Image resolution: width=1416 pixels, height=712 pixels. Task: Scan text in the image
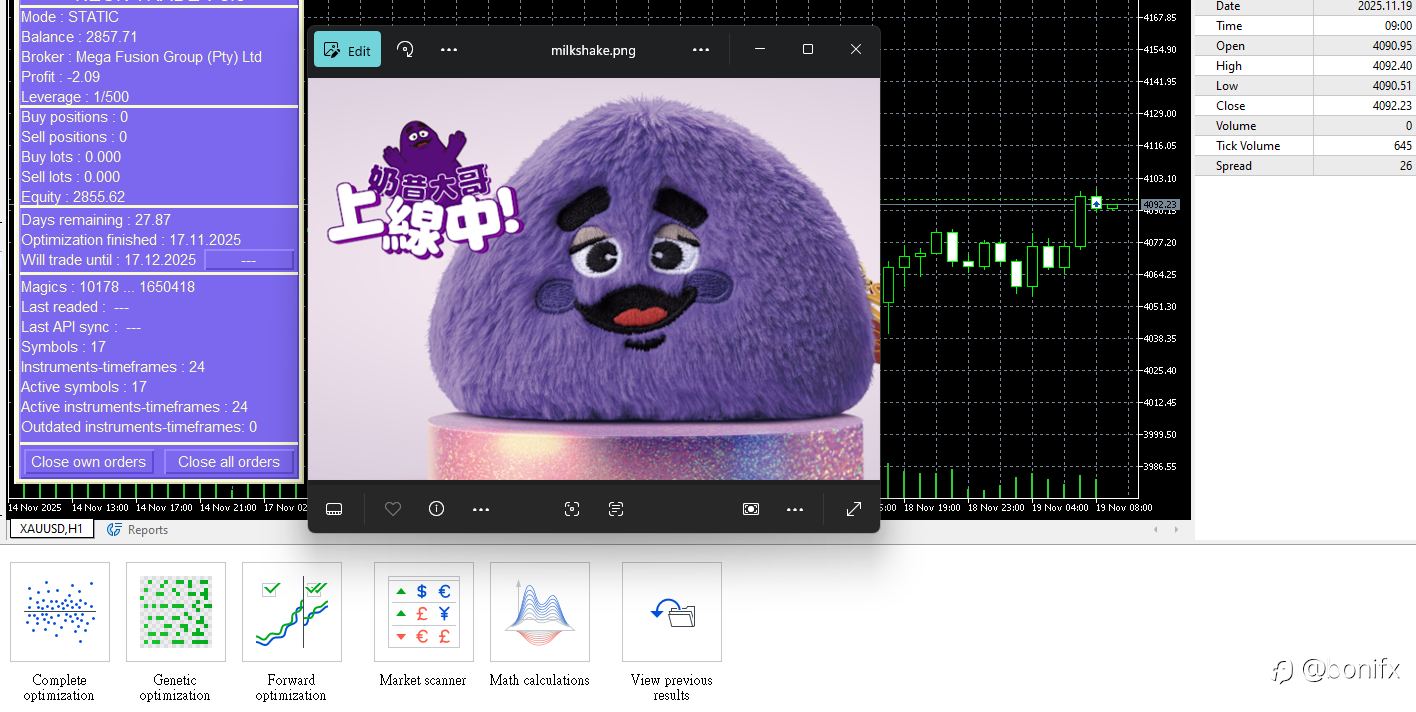tap(616, 509)
